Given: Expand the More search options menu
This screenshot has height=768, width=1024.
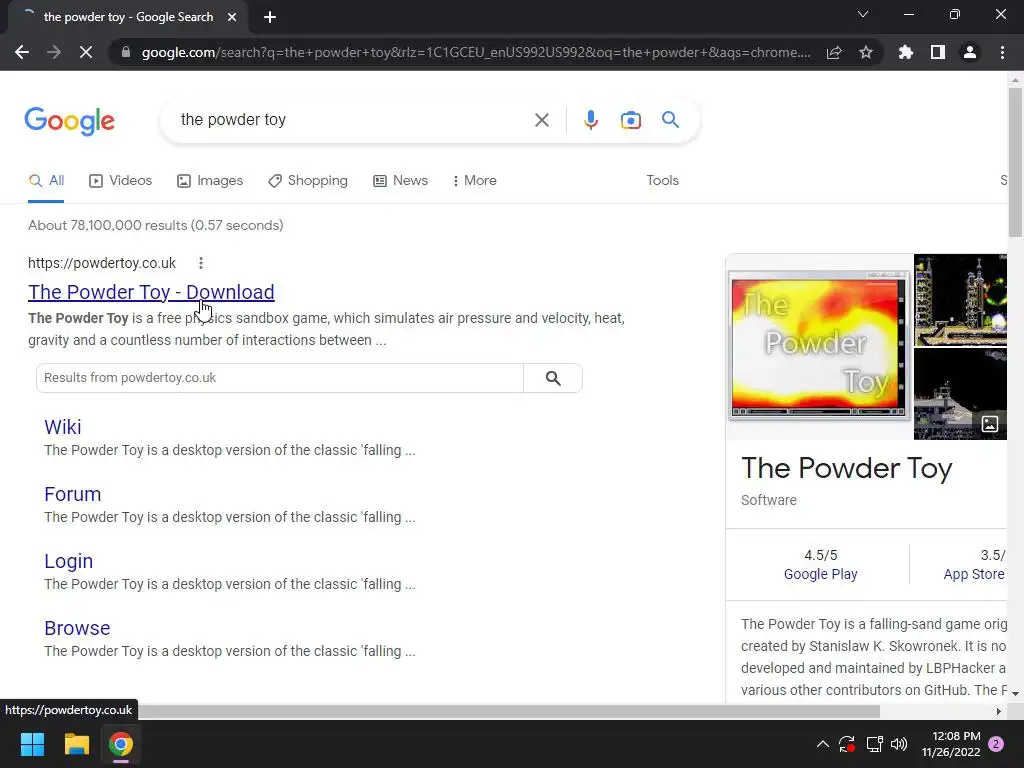Looking at the screenshot, I should coord(475,181).
